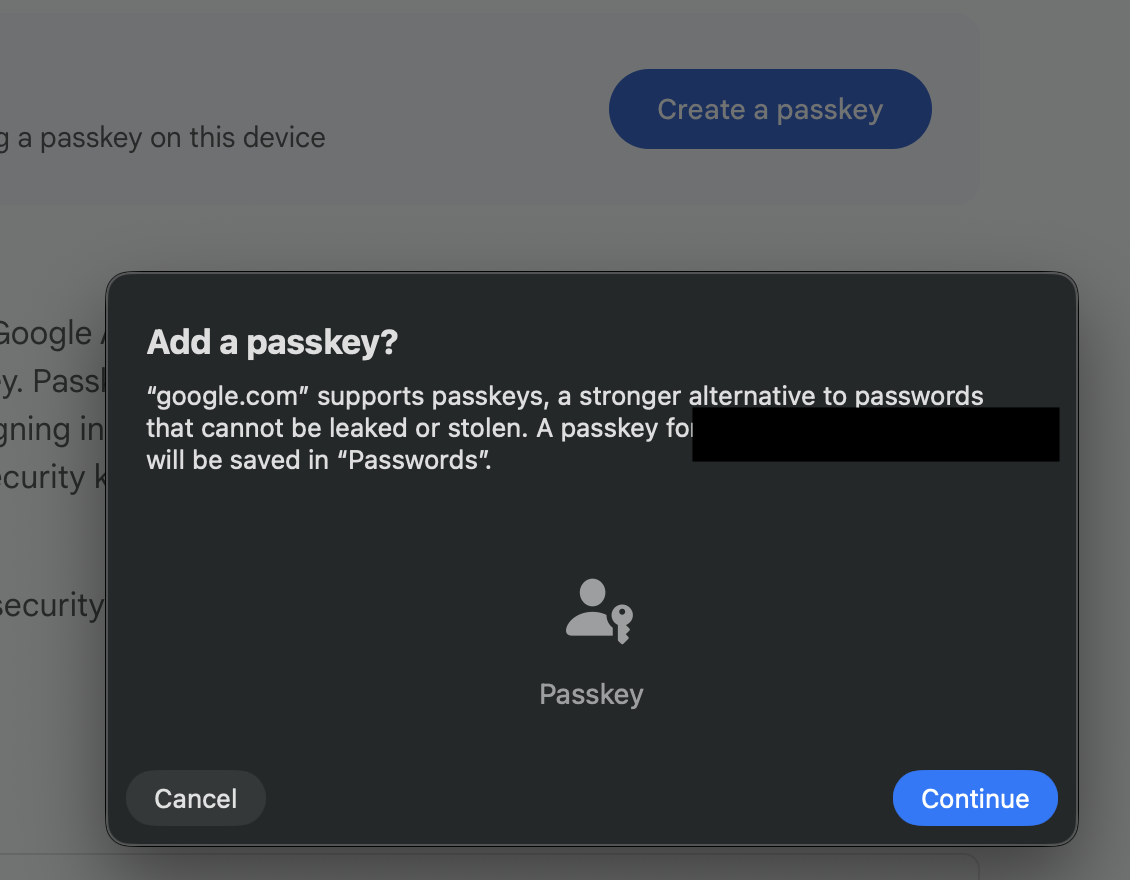1130x880 pixels.
Task: Click the Add a passkey dialog title
Action: coord(272,341)
